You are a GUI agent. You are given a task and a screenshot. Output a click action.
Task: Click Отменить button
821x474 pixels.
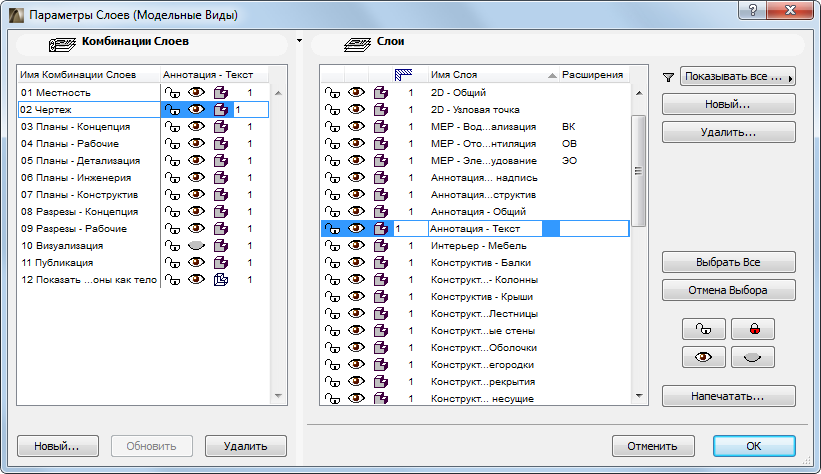pos(653,446)
